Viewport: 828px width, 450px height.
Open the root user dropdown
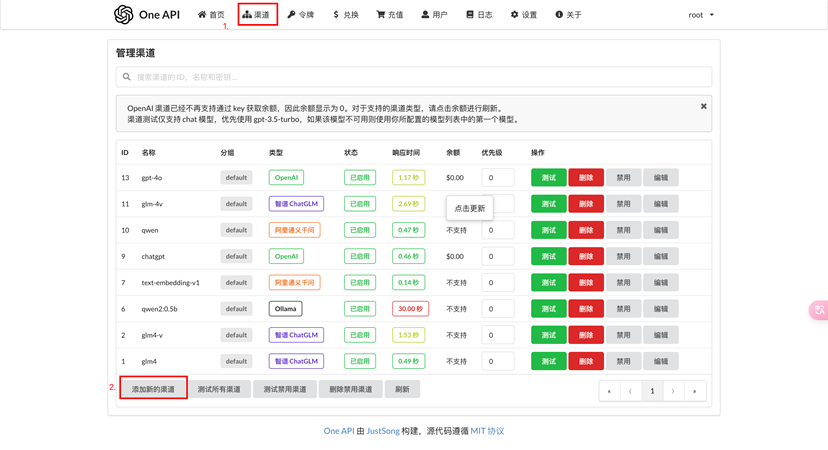coord(701,15)
